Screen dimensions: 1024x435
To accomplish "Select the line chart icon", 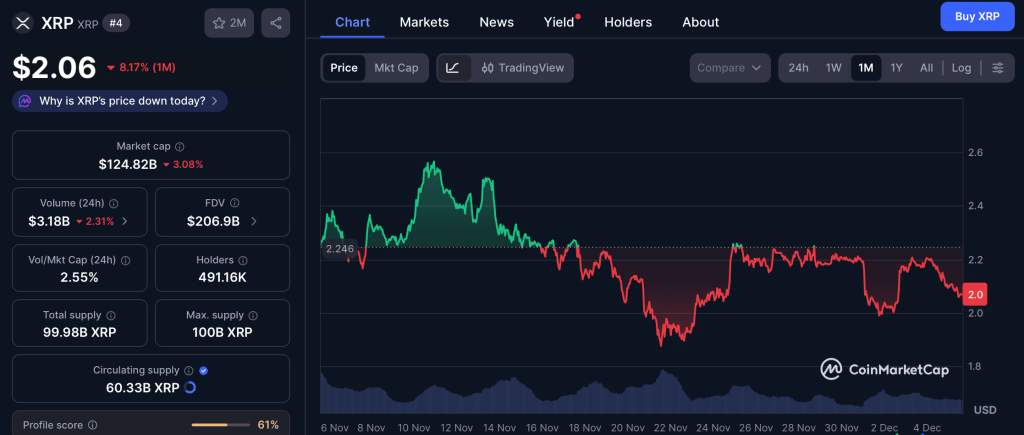I will [454, 68].
